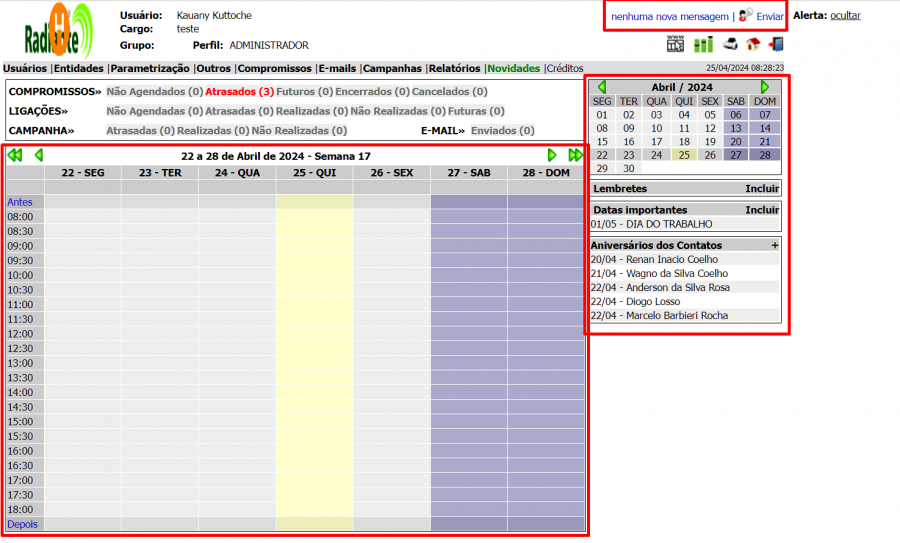Click Incluir next to Lembretes
The image size is (900, 543).
[761, 188]
